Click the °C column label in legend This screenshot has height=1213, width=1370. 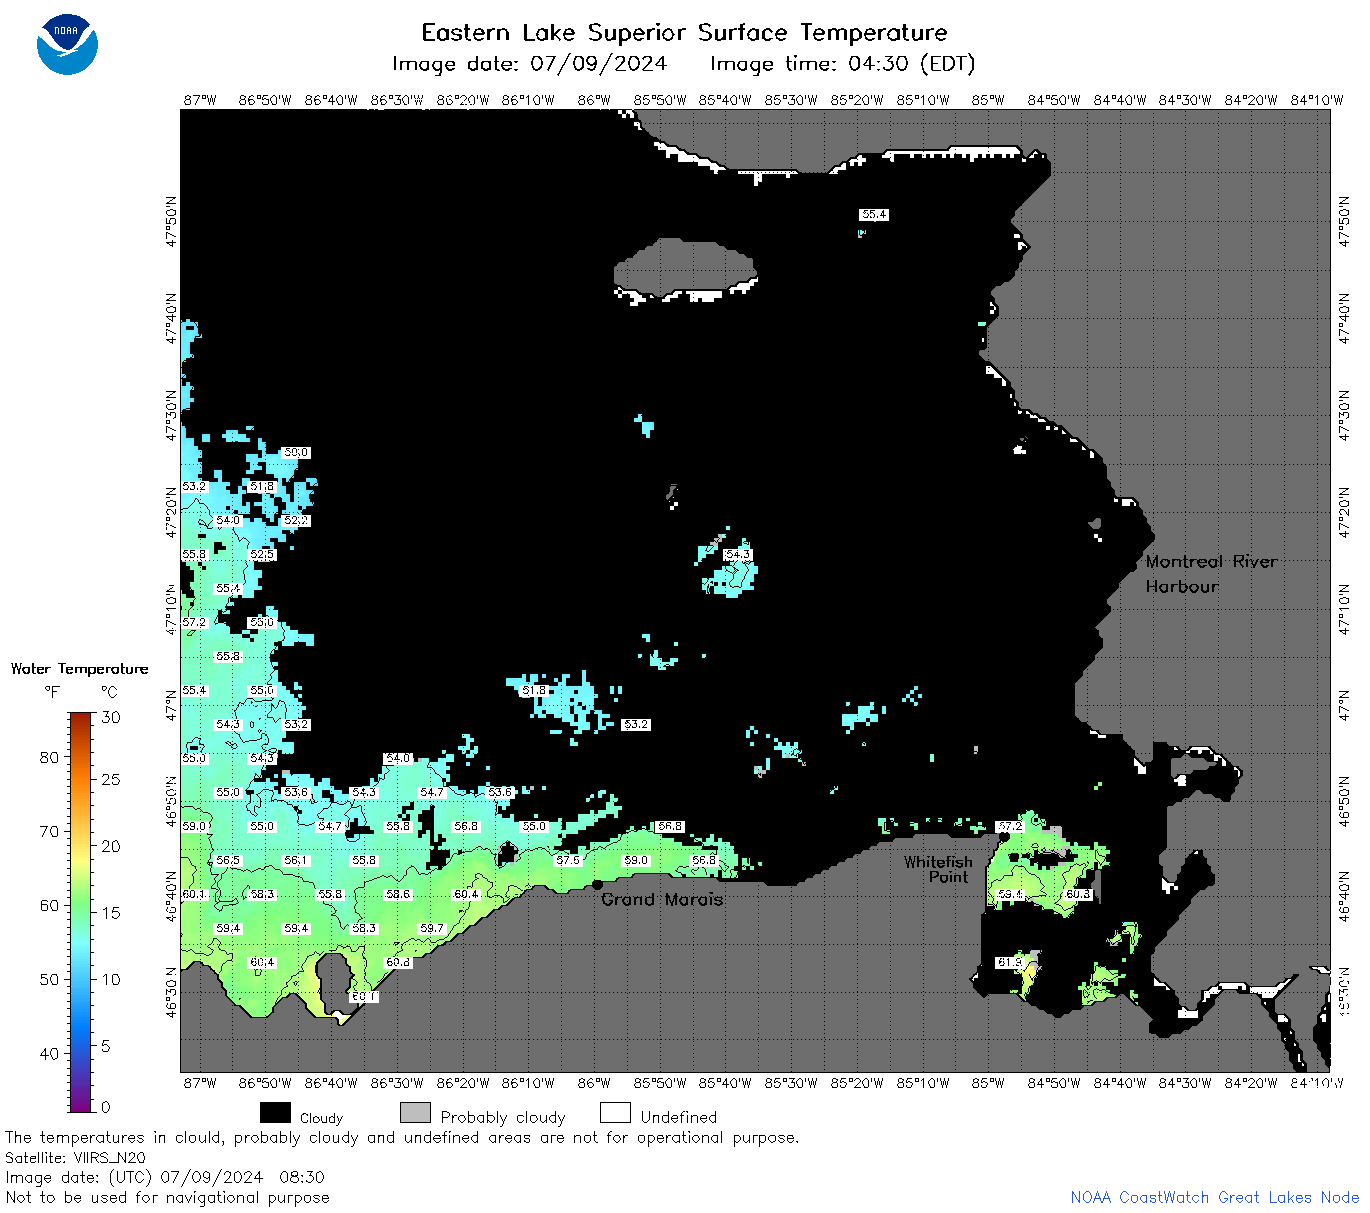coord(109,692)
